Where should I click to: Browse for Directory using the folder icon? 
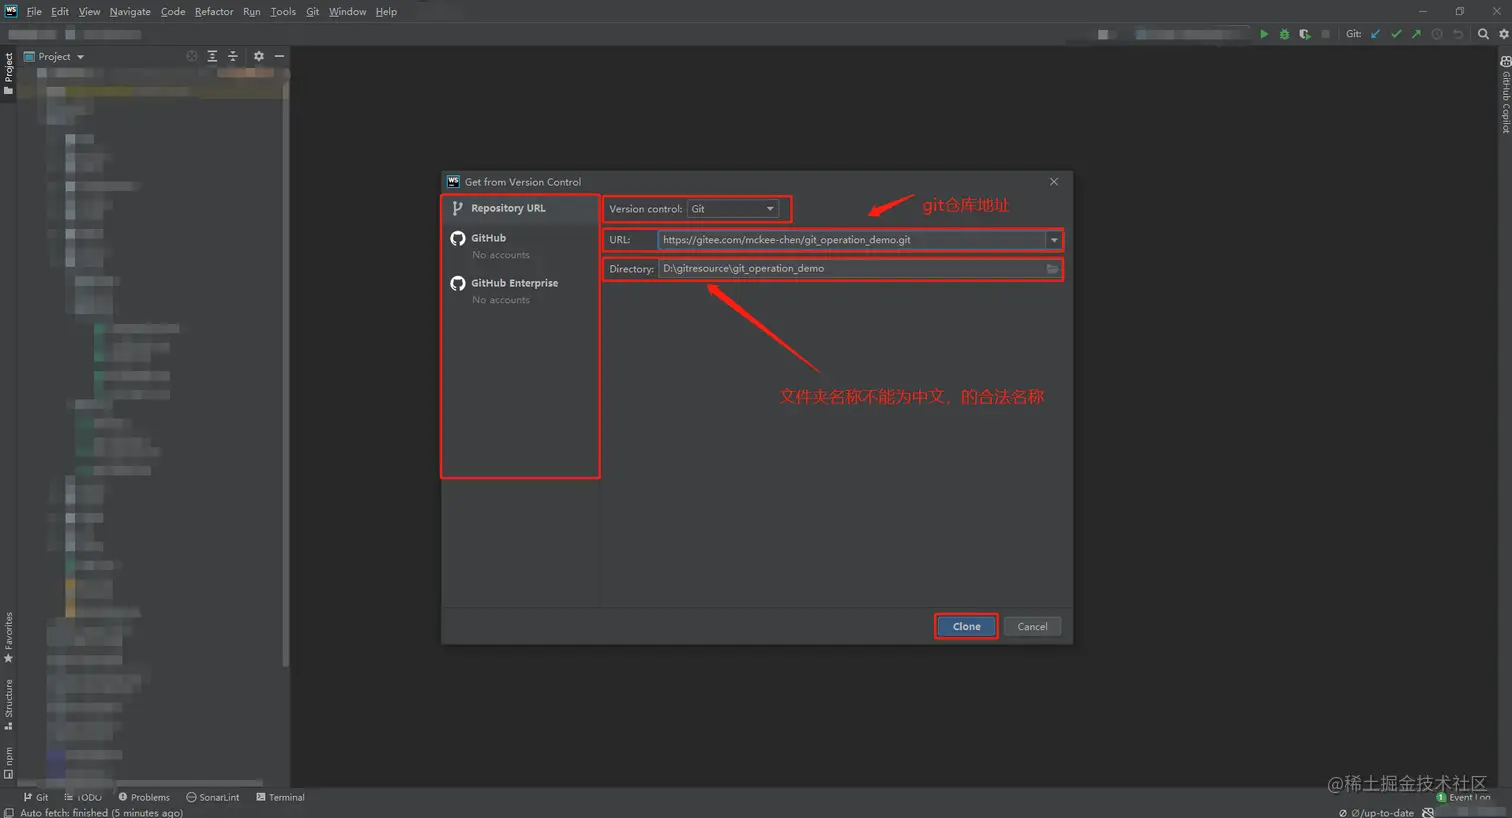[1051, 268]
